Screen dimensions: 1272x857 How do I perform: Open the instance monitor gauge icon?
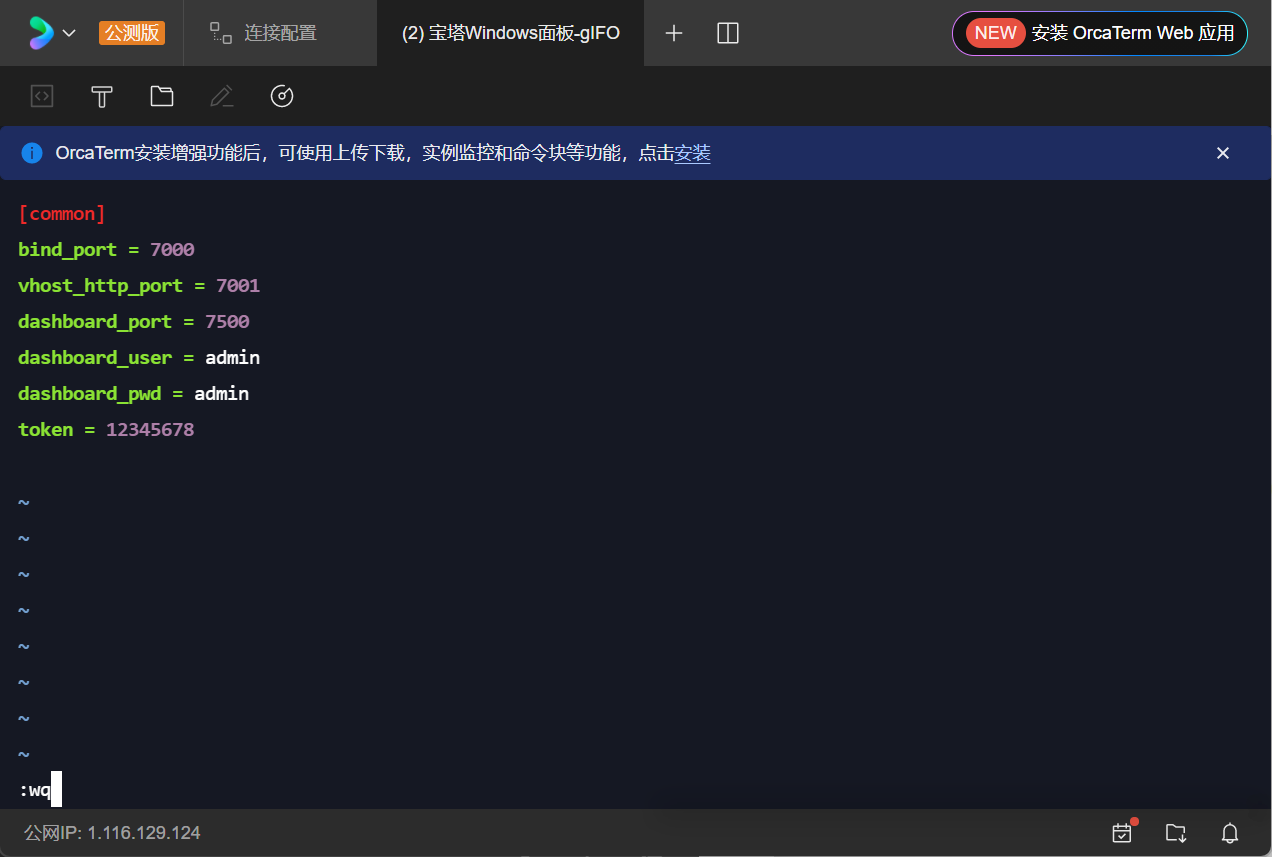pos(282,96)
